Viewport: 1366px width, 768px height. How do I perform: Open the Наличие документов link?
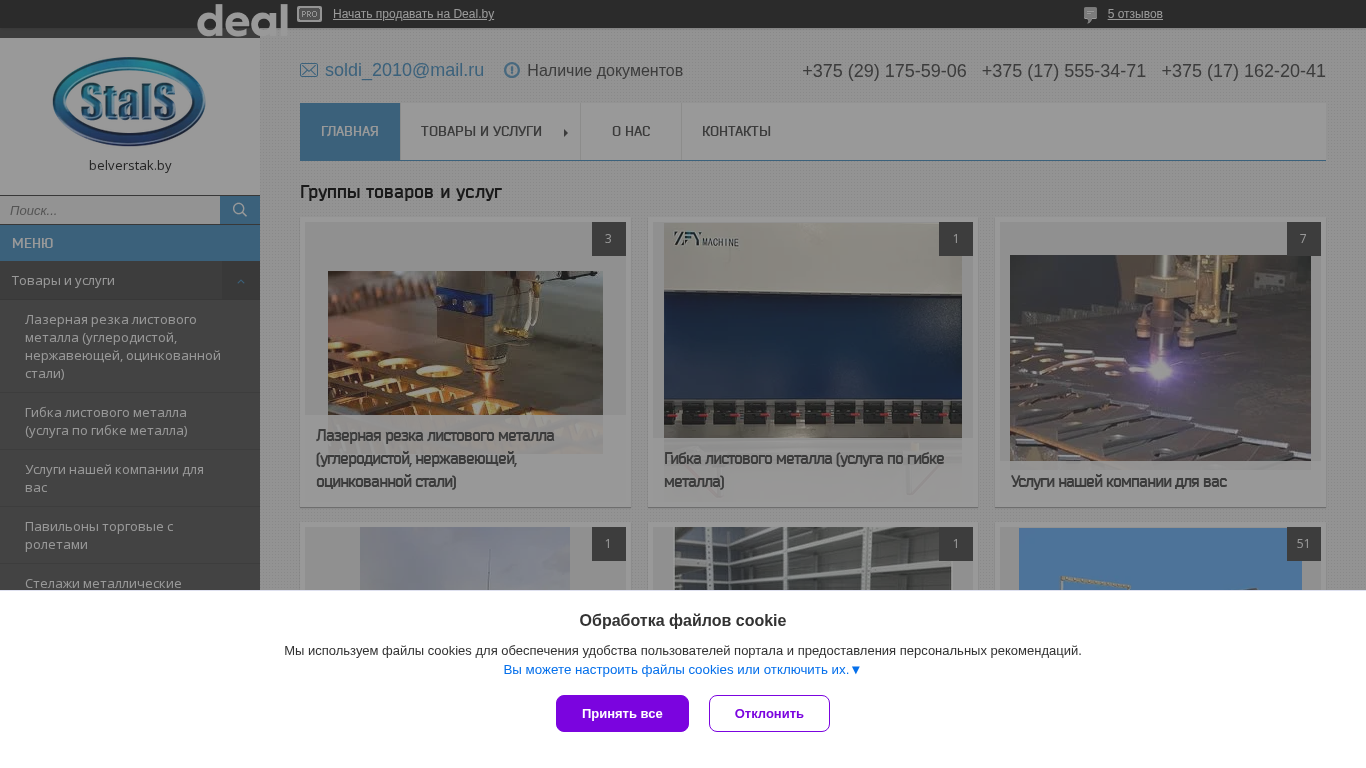pos(605,70)
